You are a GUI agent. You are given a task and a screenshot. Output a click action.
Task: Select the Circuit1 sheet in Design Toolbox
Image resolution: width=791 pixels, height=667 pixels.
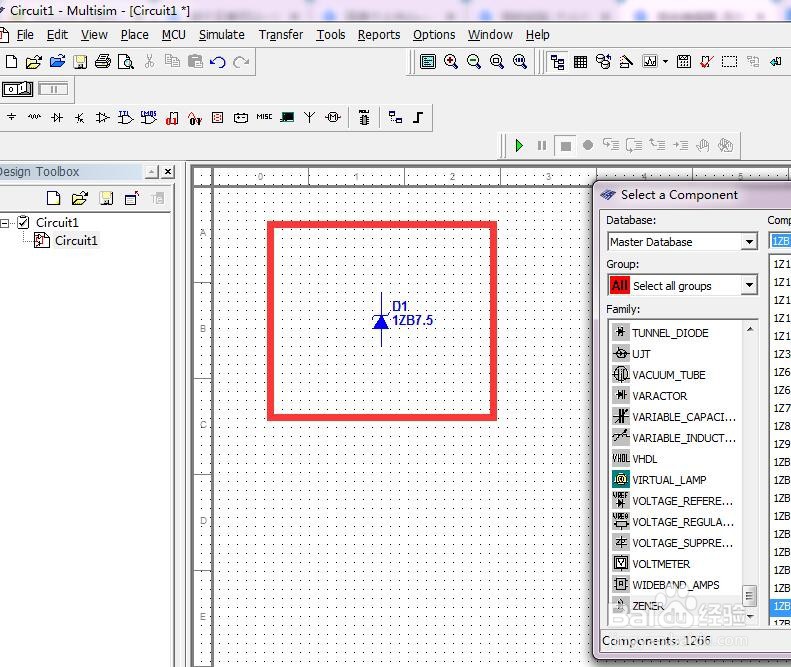pos(76,241)
